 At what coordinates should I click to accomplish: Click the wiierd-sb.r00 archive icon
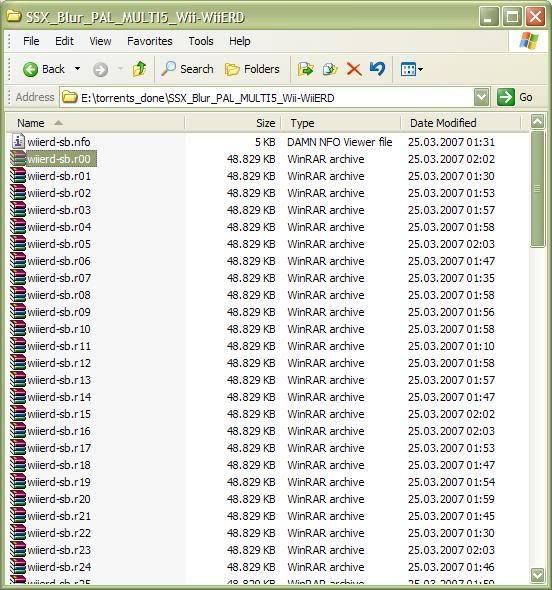tap(18, 158)
